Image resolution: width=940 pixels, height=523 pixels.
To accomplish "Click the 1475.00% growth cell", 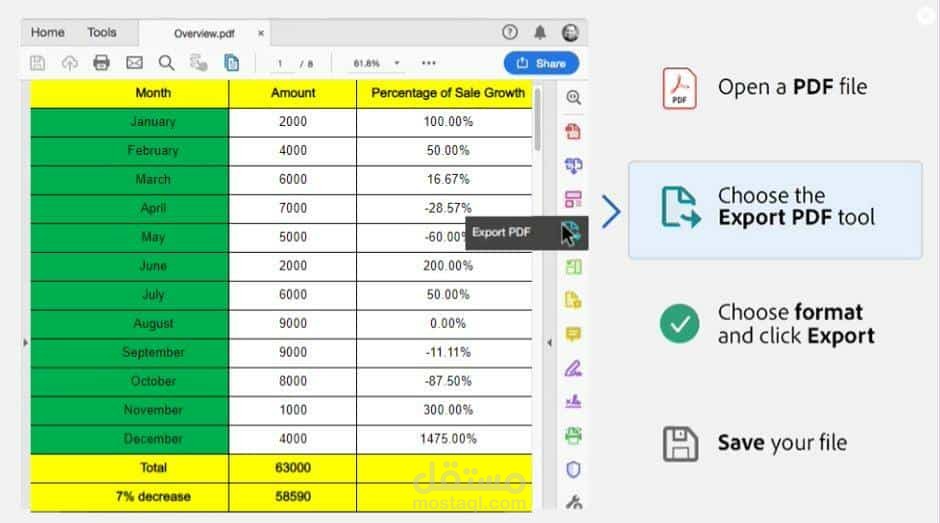I will coord(444,439).
